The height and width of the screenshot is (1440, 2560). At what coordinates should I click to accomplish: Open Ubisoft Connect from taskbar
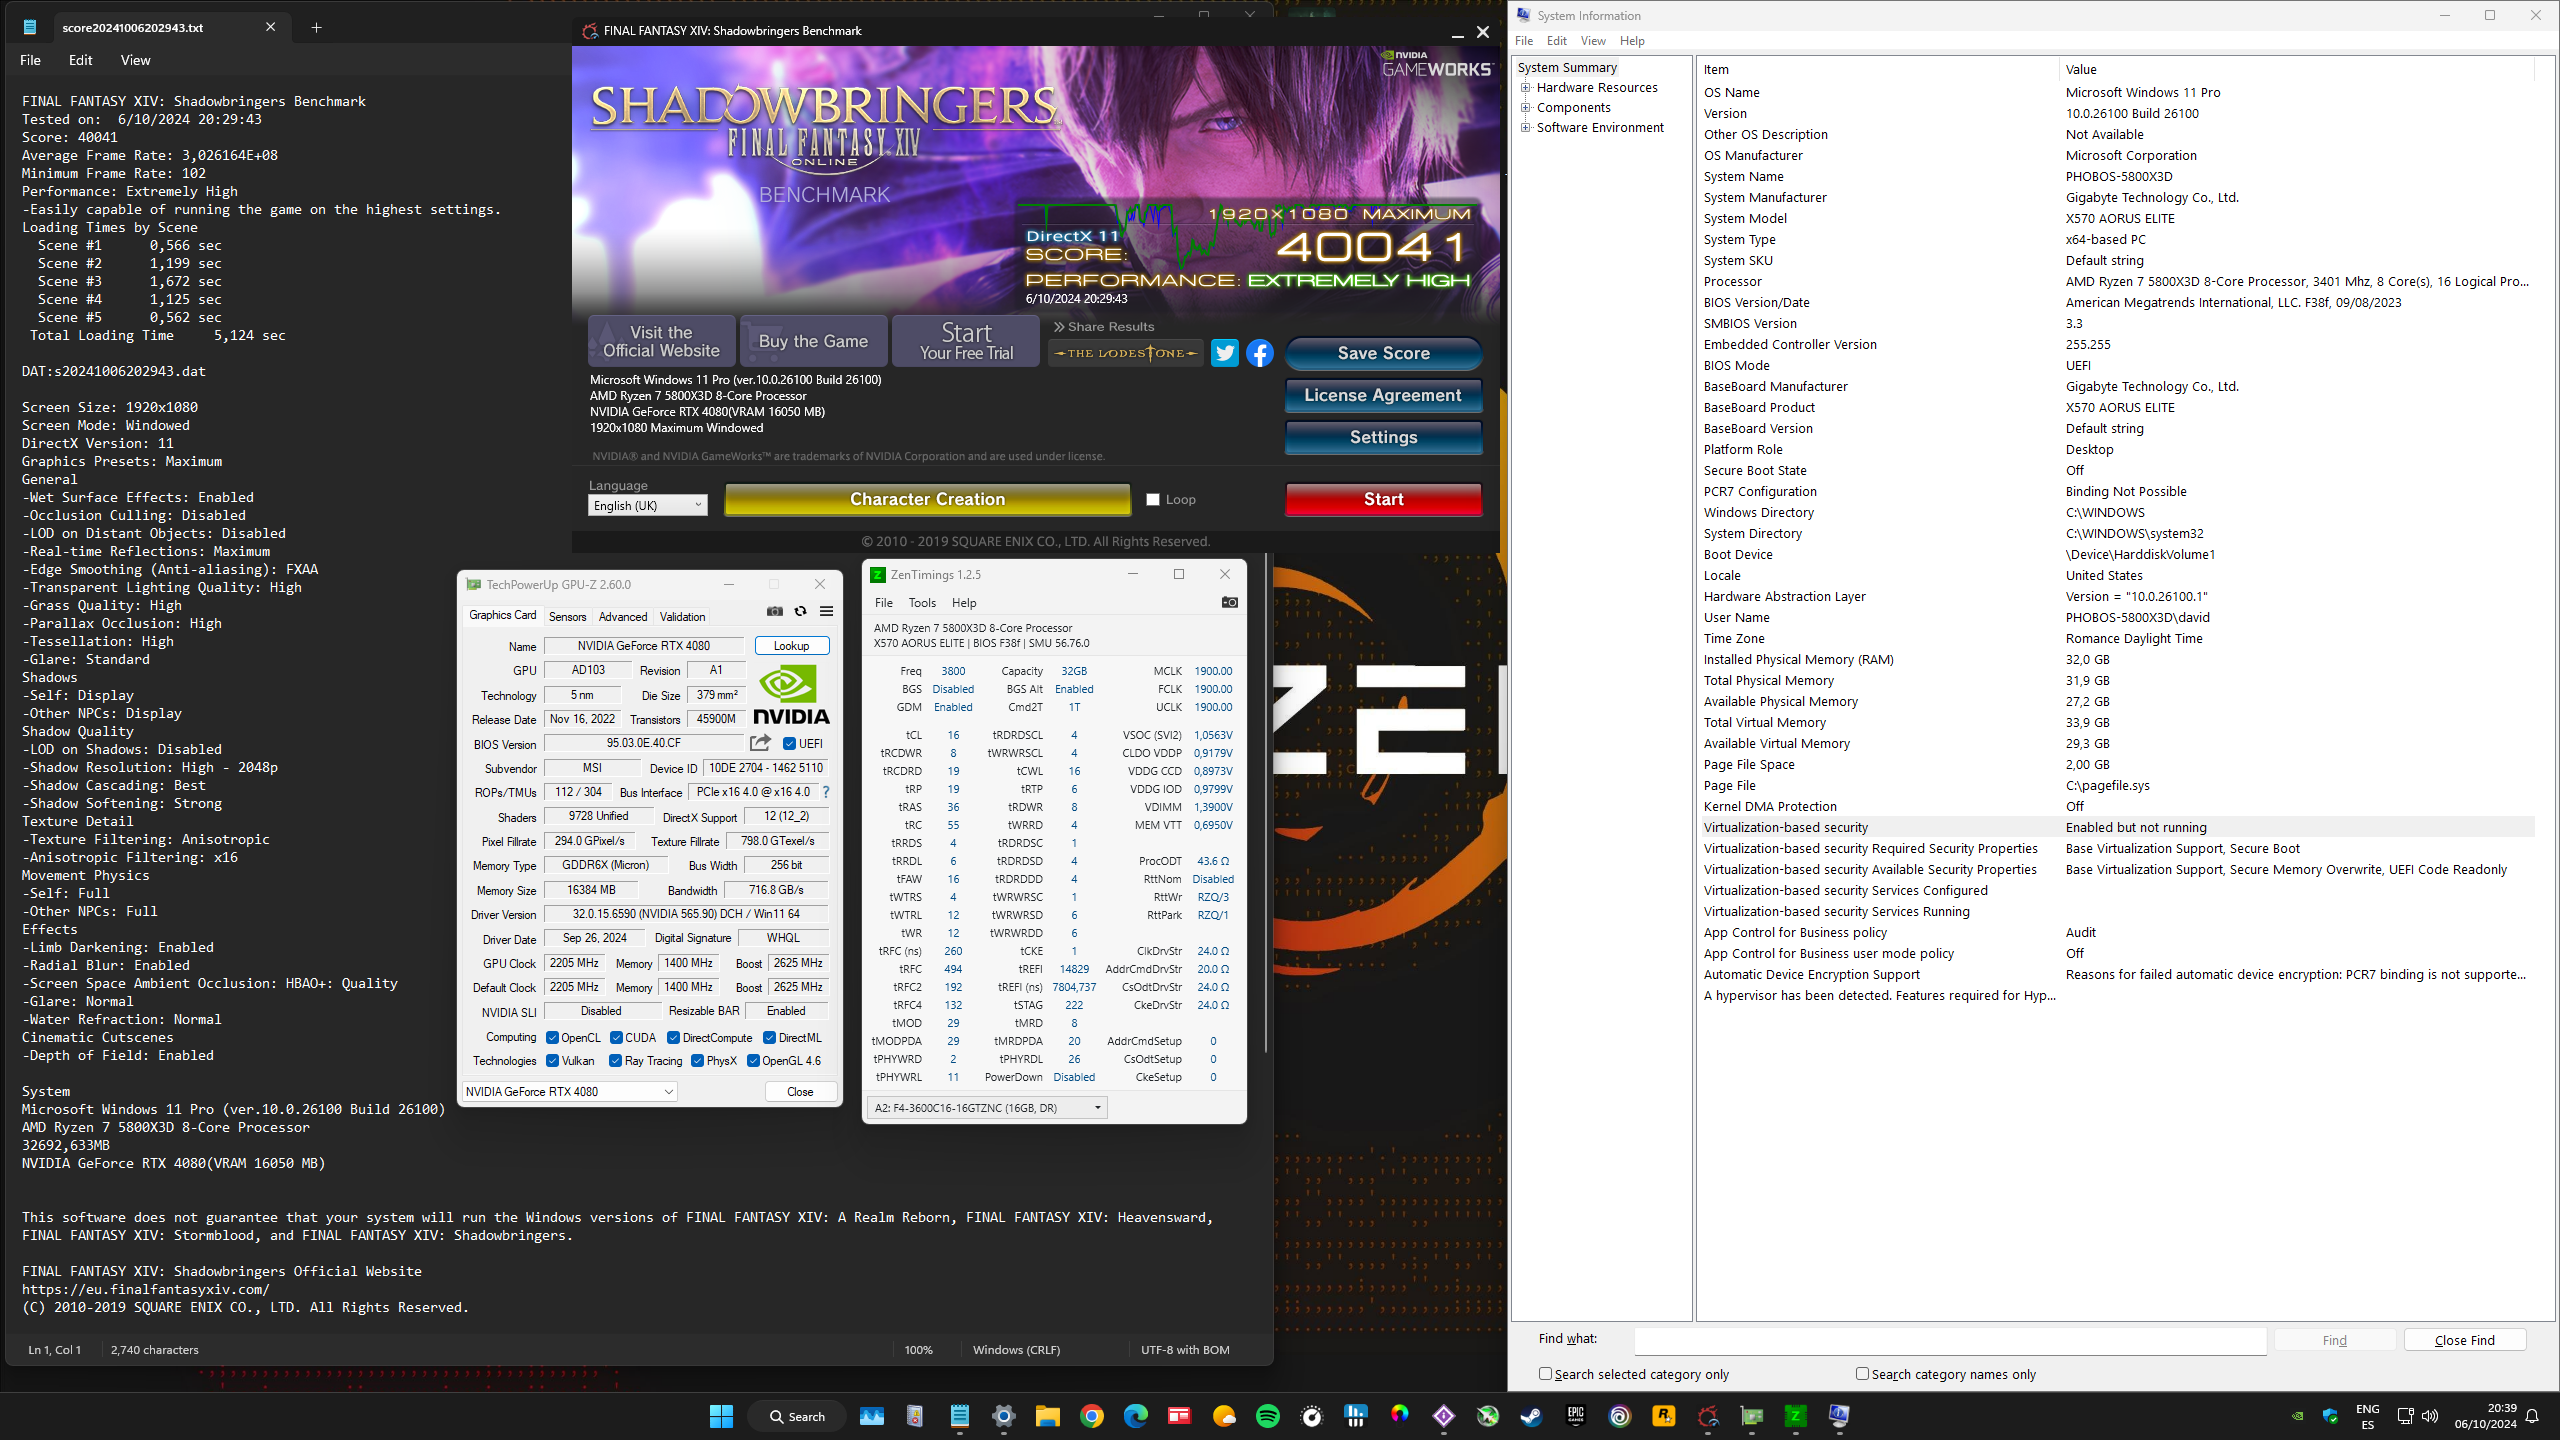1619,1416
